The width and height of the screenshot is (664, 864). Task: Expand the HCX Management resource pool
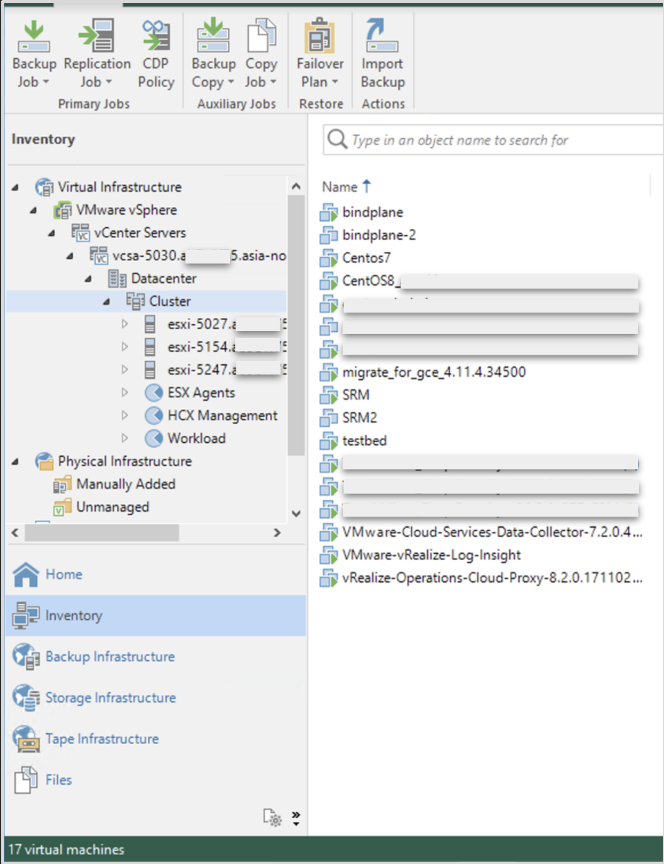(x=125, y=416)
